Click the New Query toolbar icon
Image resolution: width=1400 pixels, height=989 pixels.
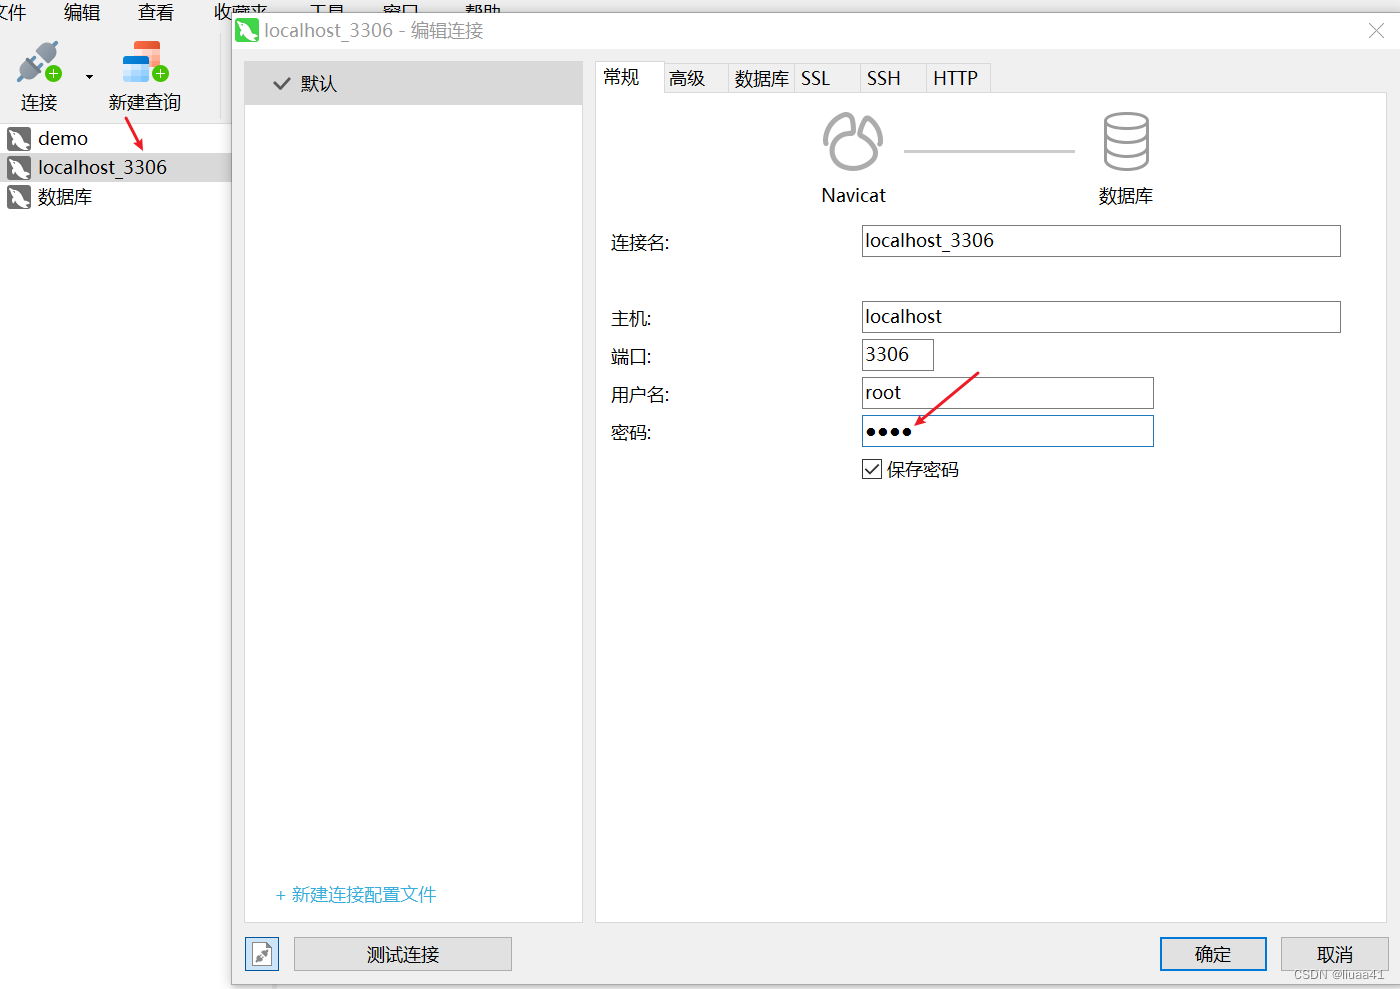point(145,62)
